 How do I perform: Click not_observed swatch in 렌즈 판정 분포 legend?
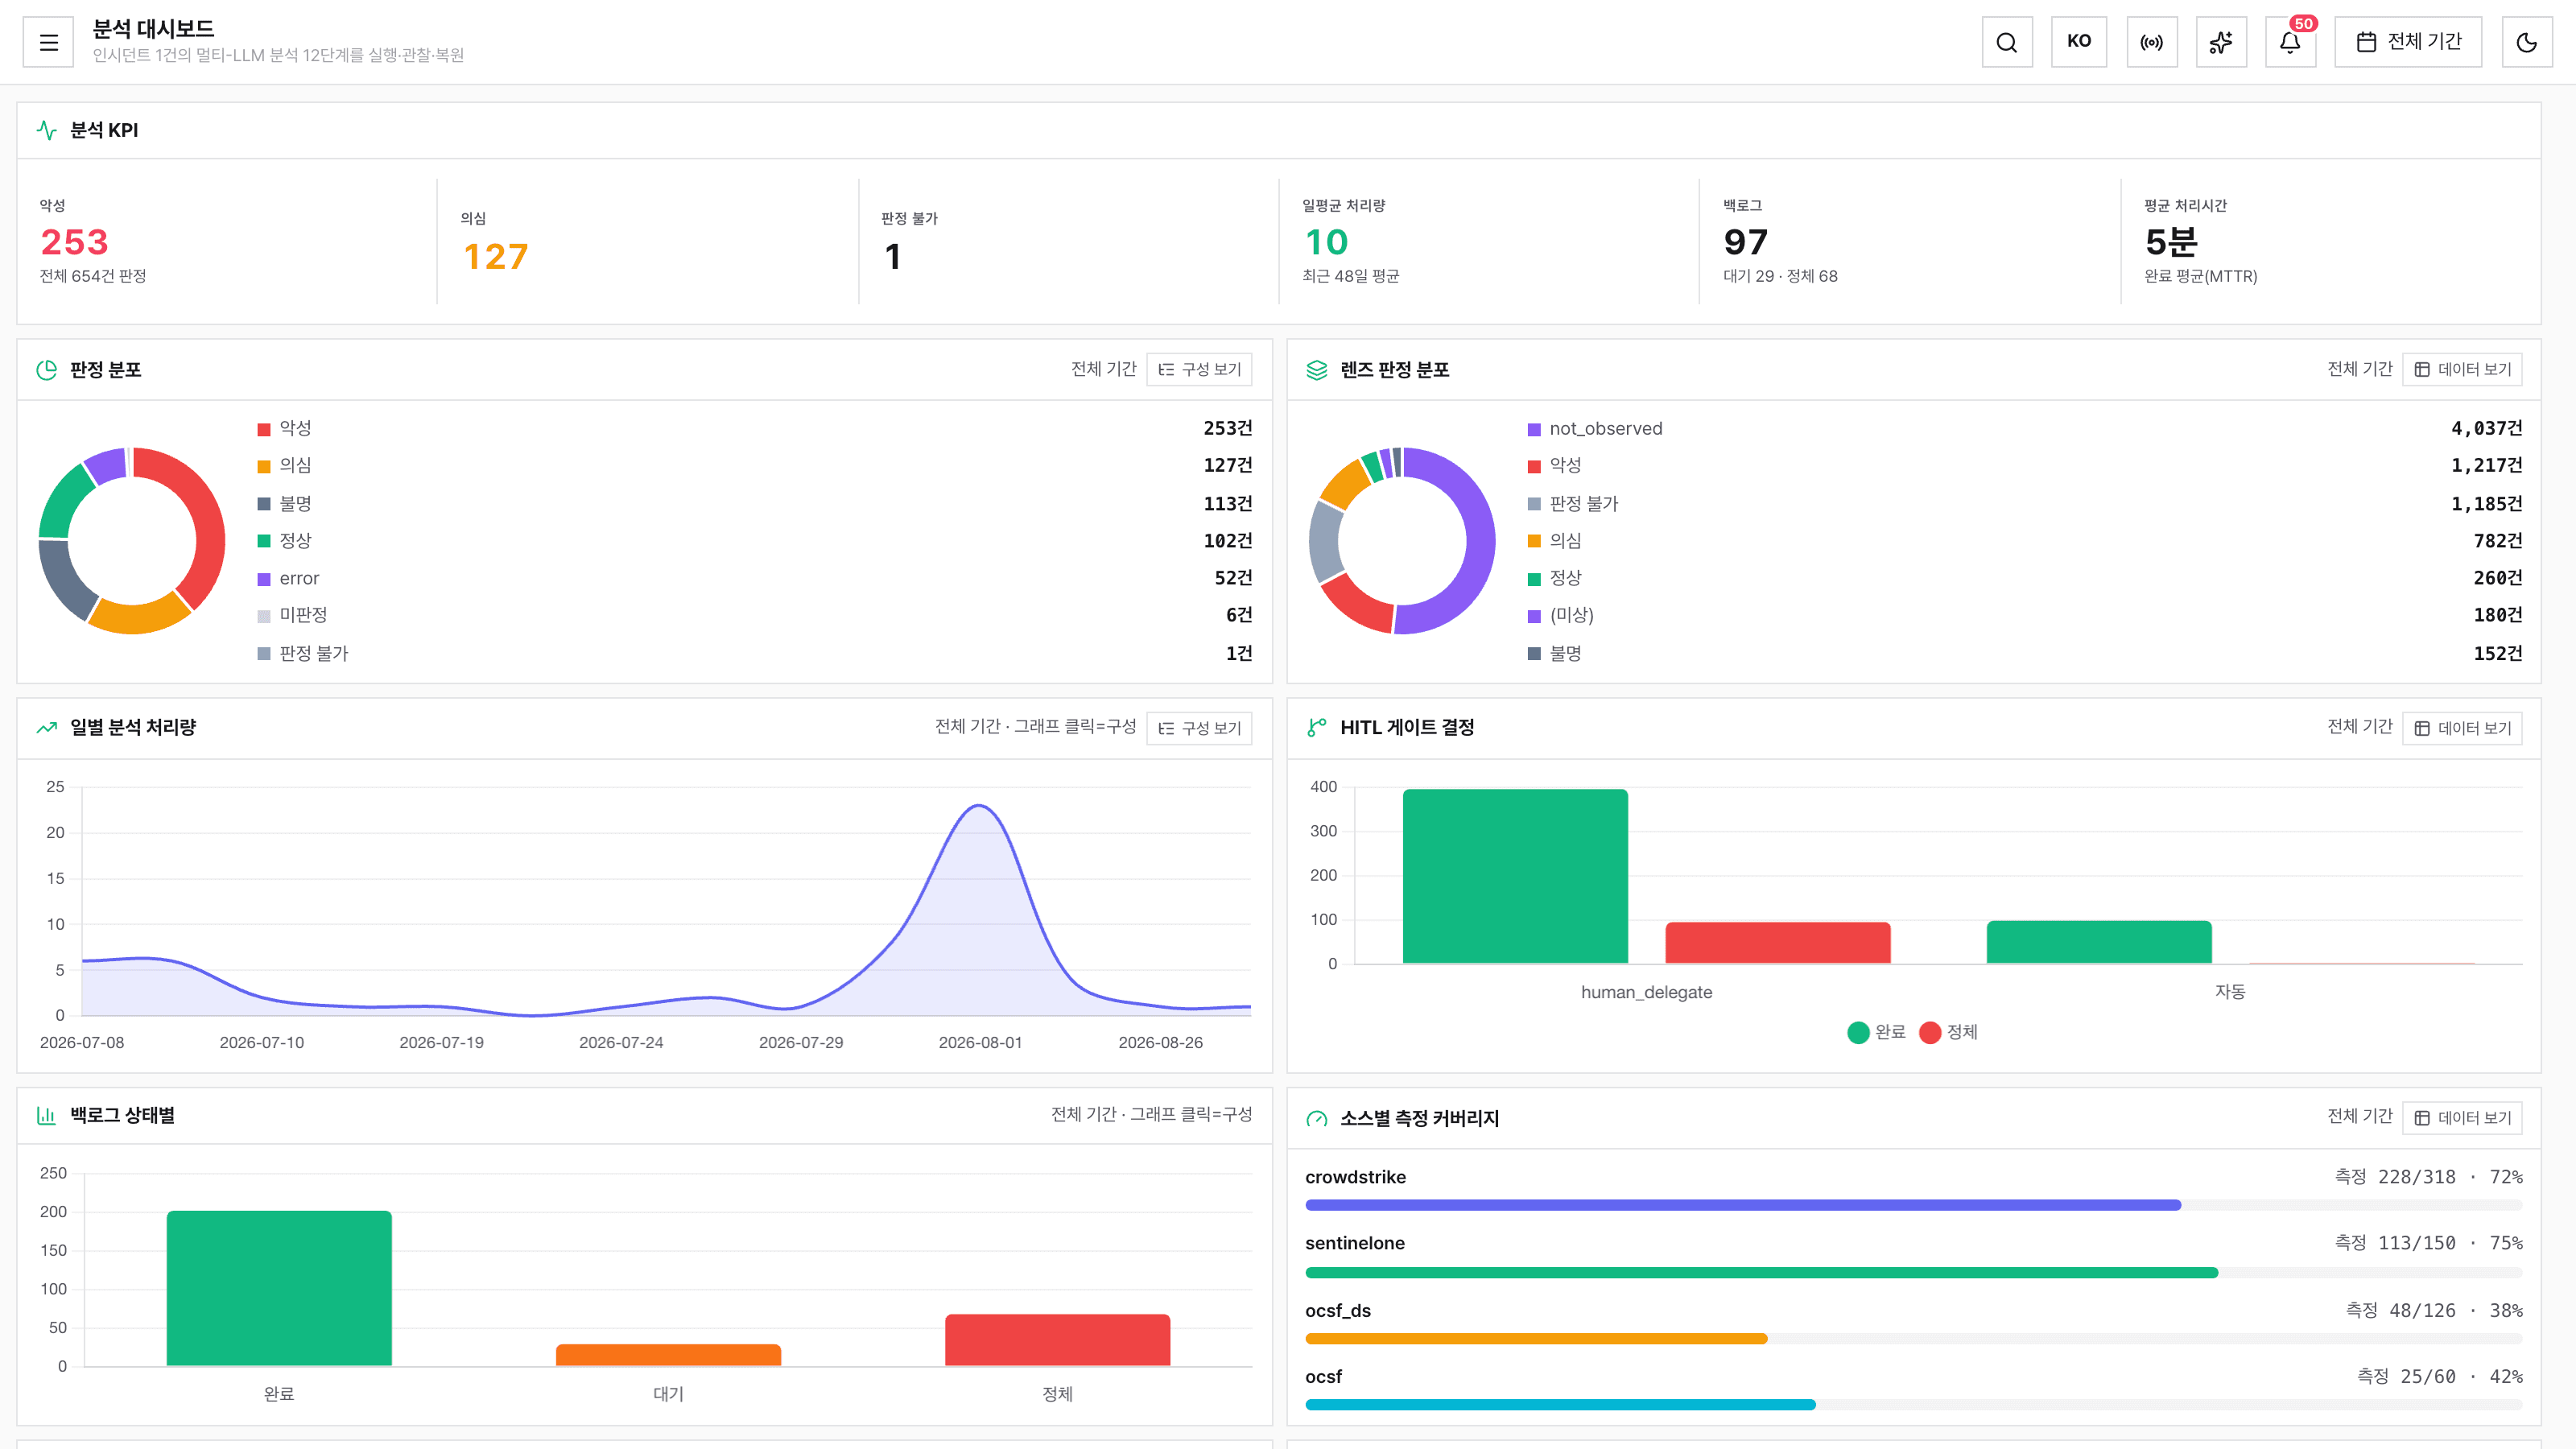[1534, 429]
